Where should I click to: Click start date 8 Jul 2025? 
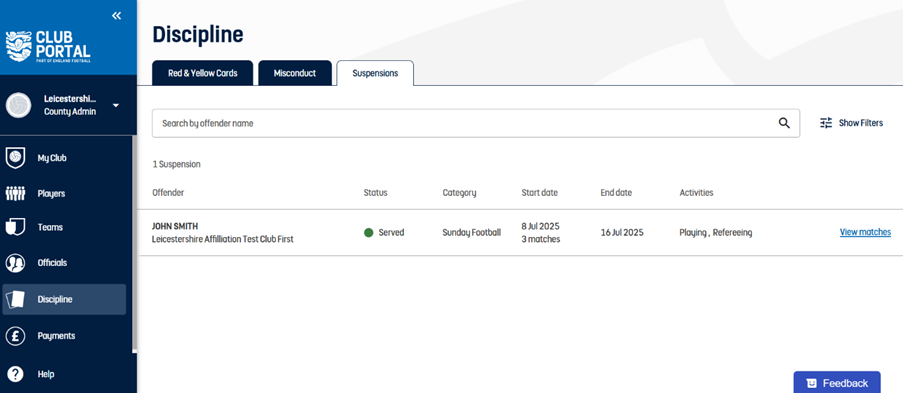(540, 226)
